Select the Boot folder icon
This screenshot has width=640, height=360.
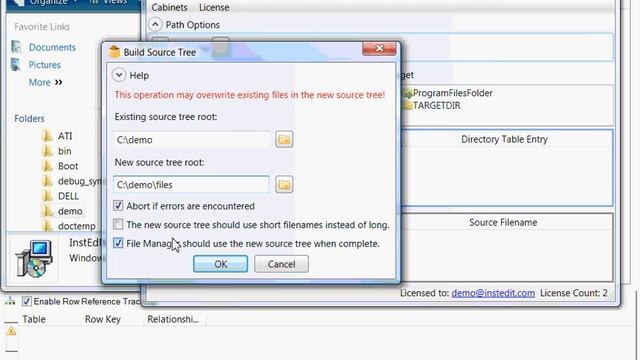click(48, 166)
